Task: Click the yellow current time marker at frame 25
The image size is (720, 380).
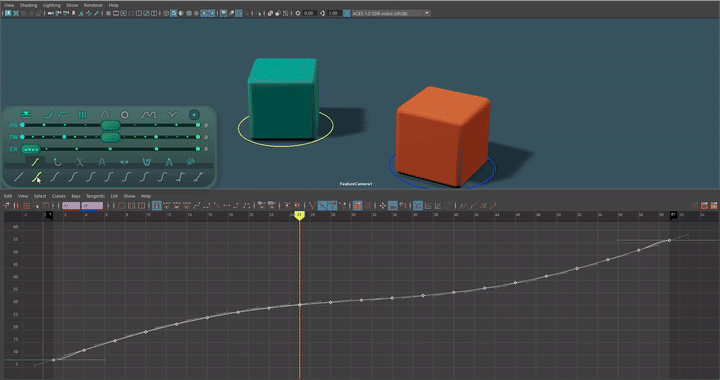Action: pos(299,215)
